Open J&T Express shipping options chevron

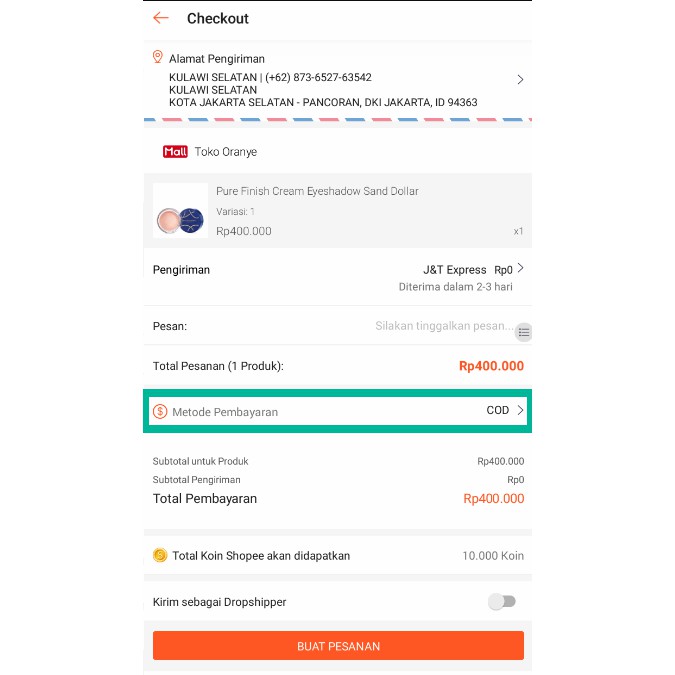[520, 269]
